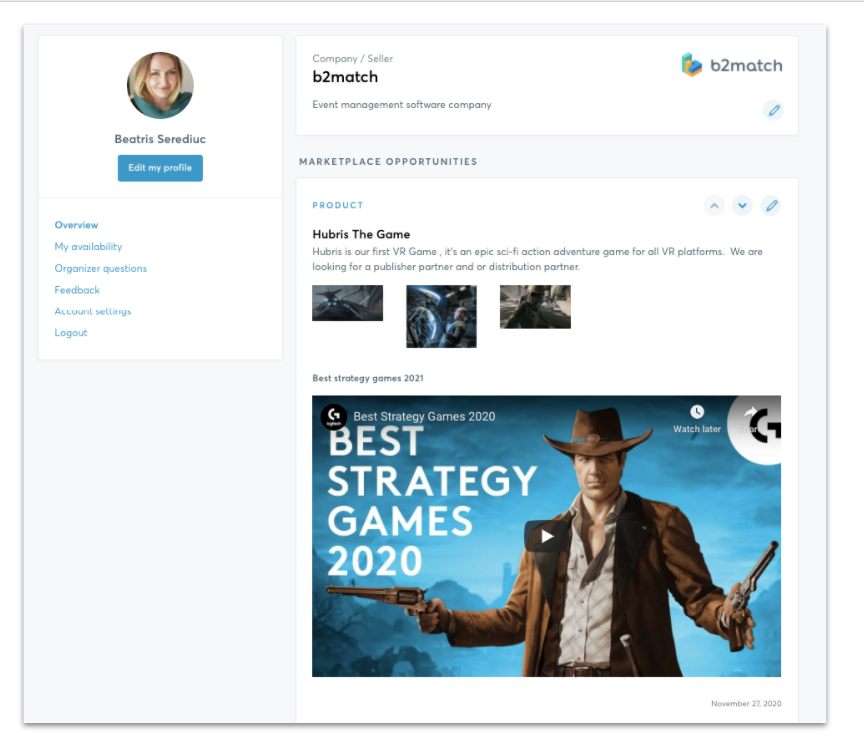Play the Best Strategy Games video
The width and height of the screenshot is (864, 741).
pyautogui.click(x=546, y=536)
